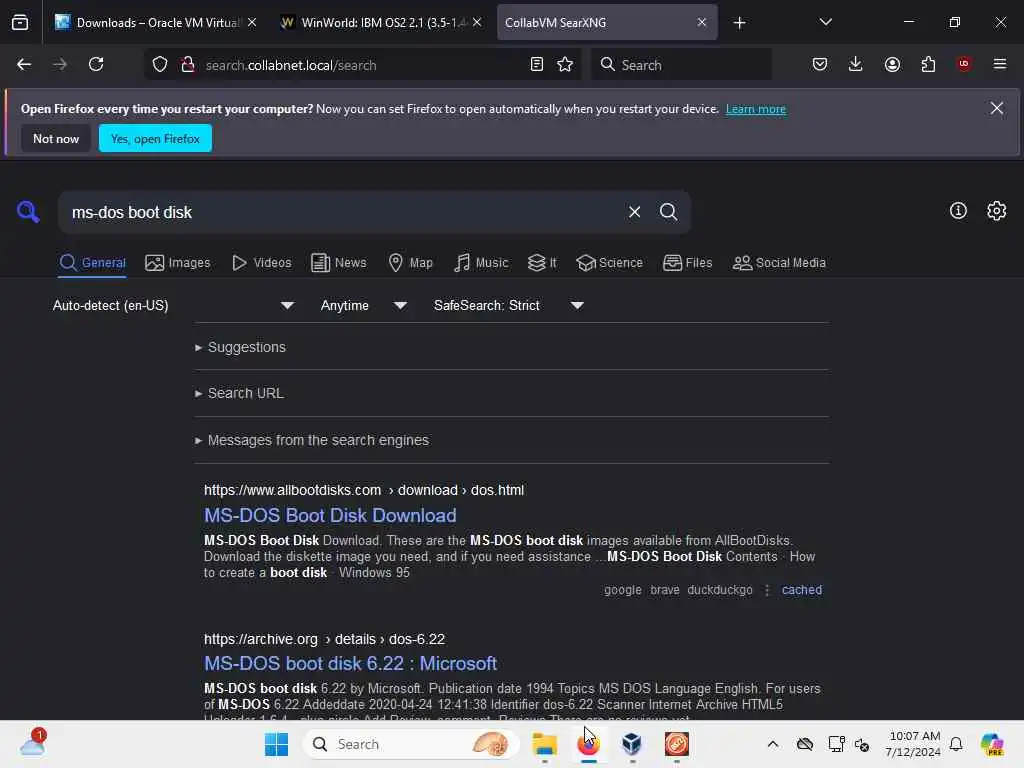This screenshot has width=1024, height=768.
Task: Submit search with the magnifier button
Action: 668,212
